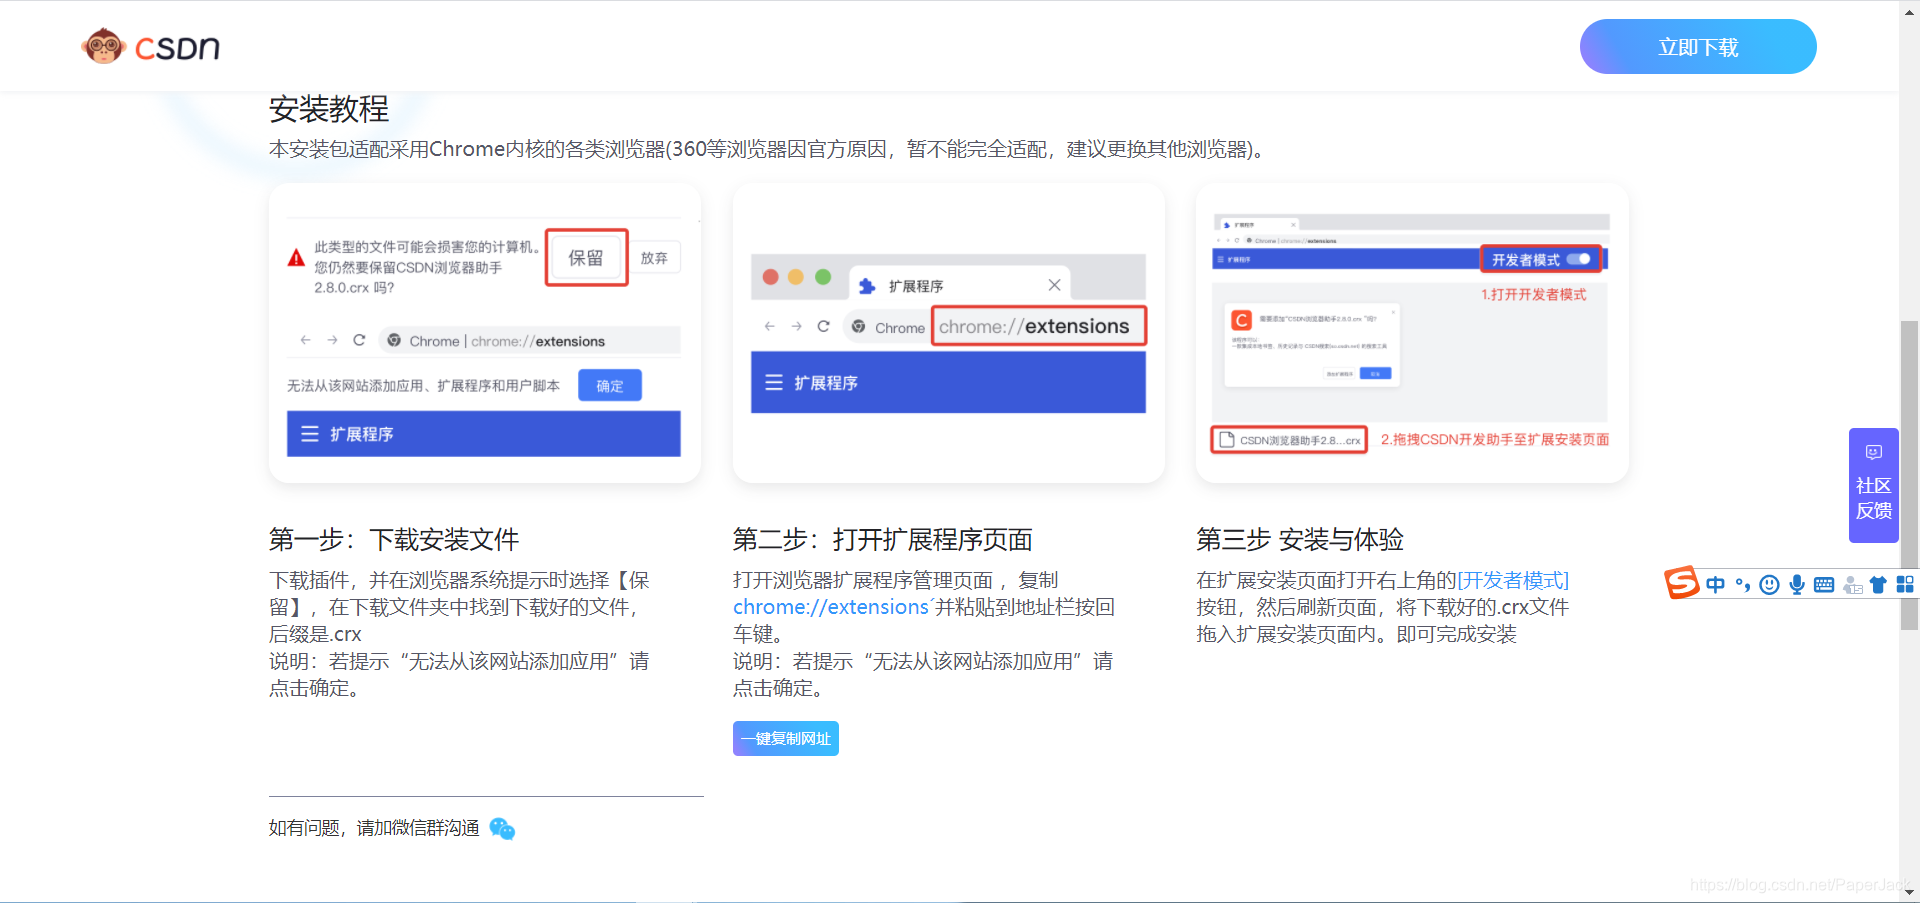1920x903 pixels.
Task: Click the WeChat icon beside 请加微信群沟通
Action: point(502,828)
